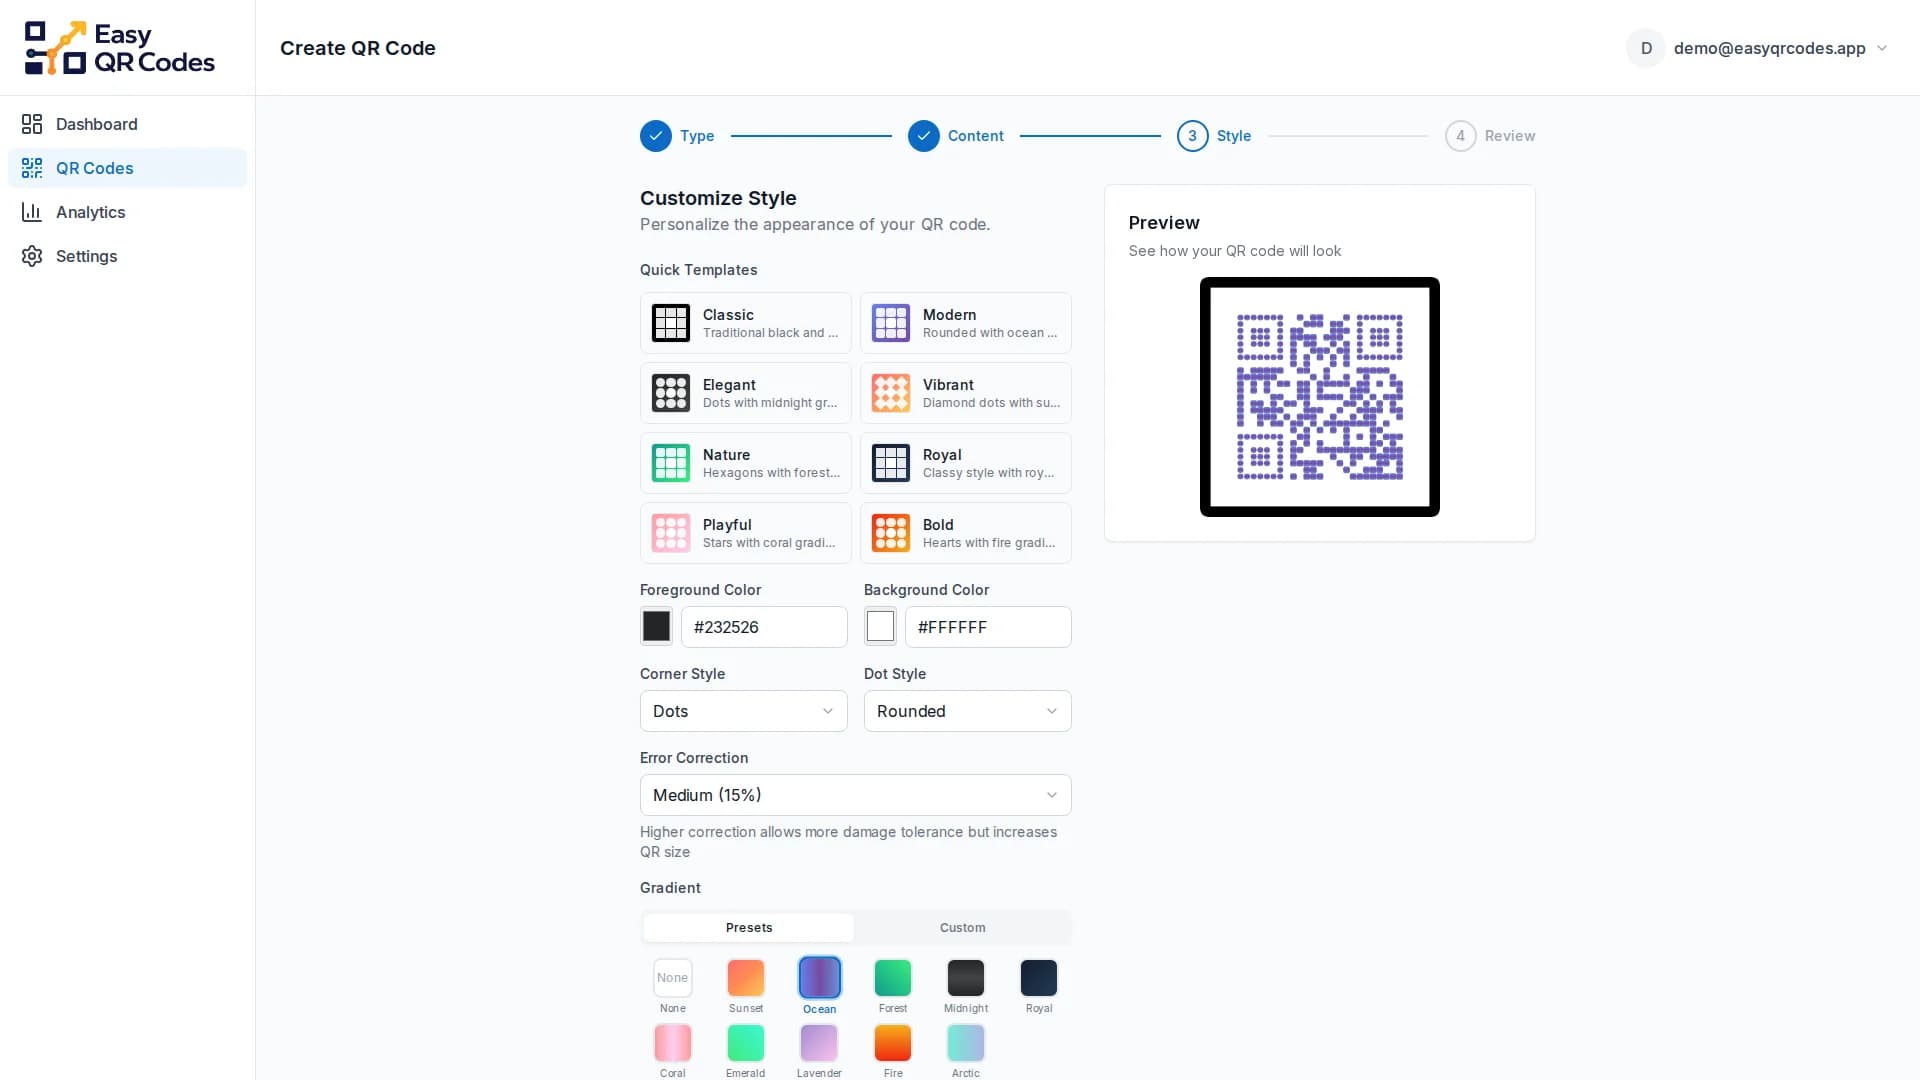
Task: Select the None gradient preset
Action: point(673,978)
